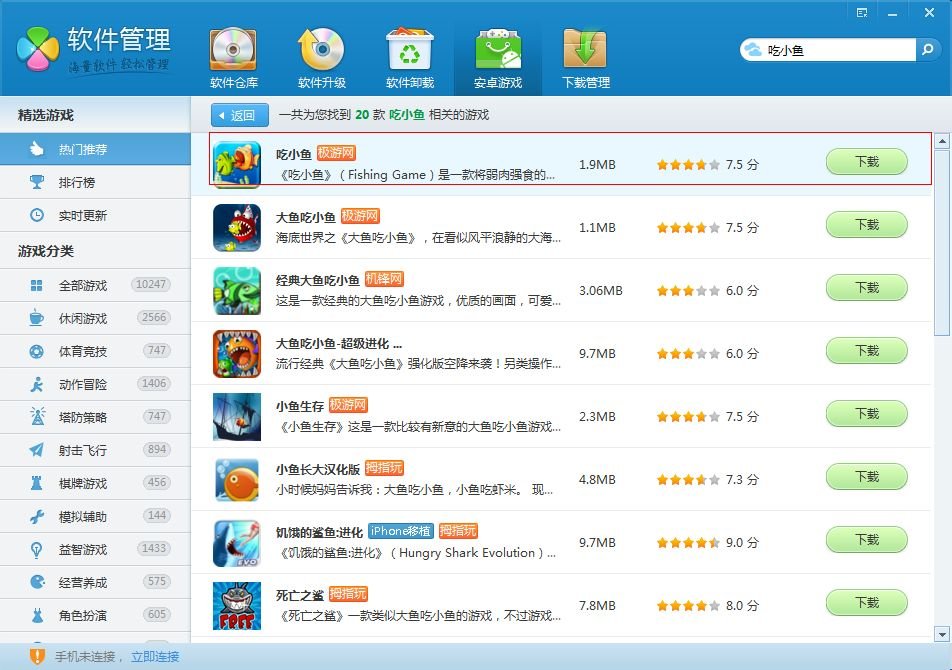Open the title bar menu icon
Viewport: 952px width, 670px height.
pos(862,13)
